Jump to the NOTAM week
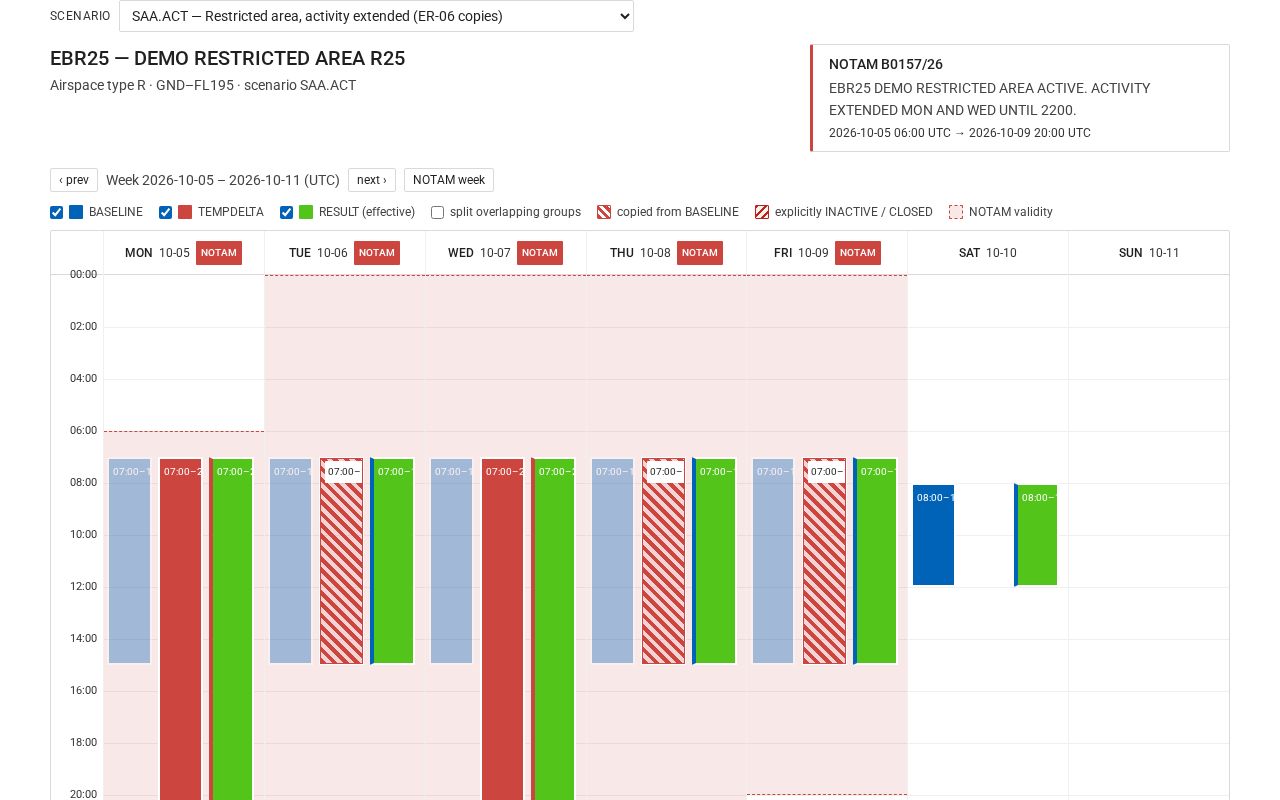The width and height of the screenshot is (1280, 800). tap(449, 180)
